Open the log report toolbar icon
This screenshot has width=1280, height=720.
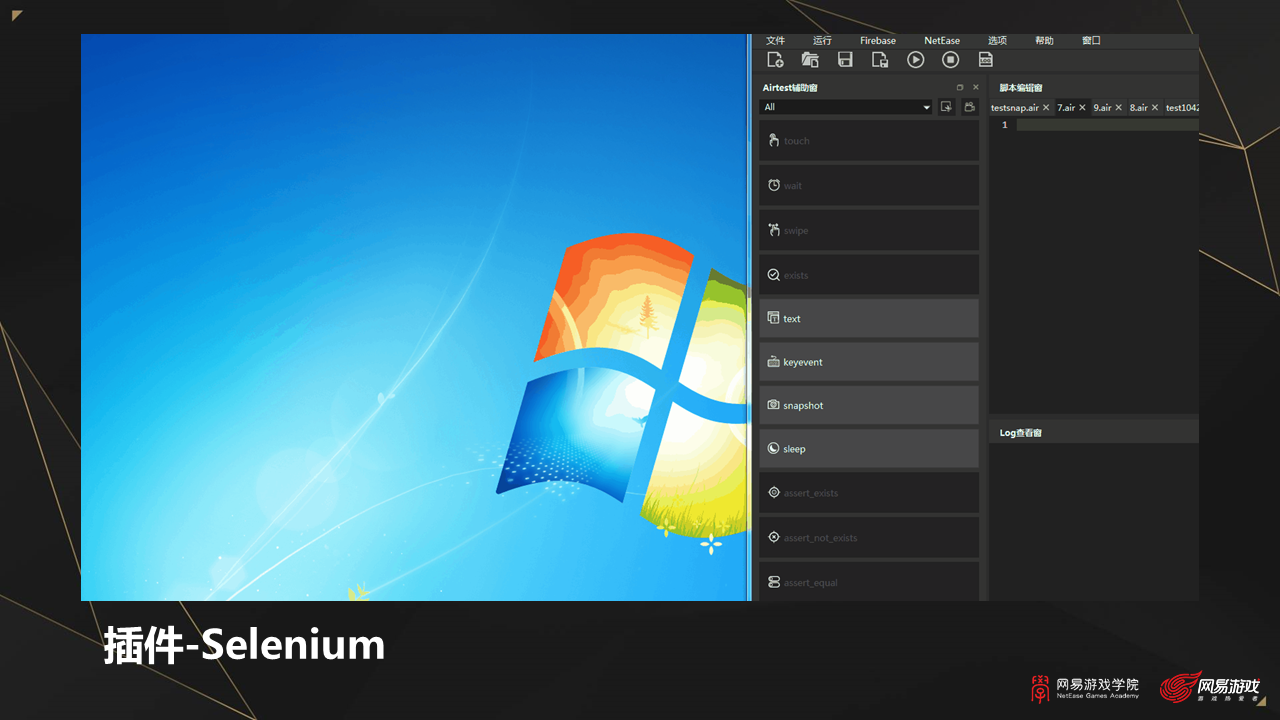[985, 60]
